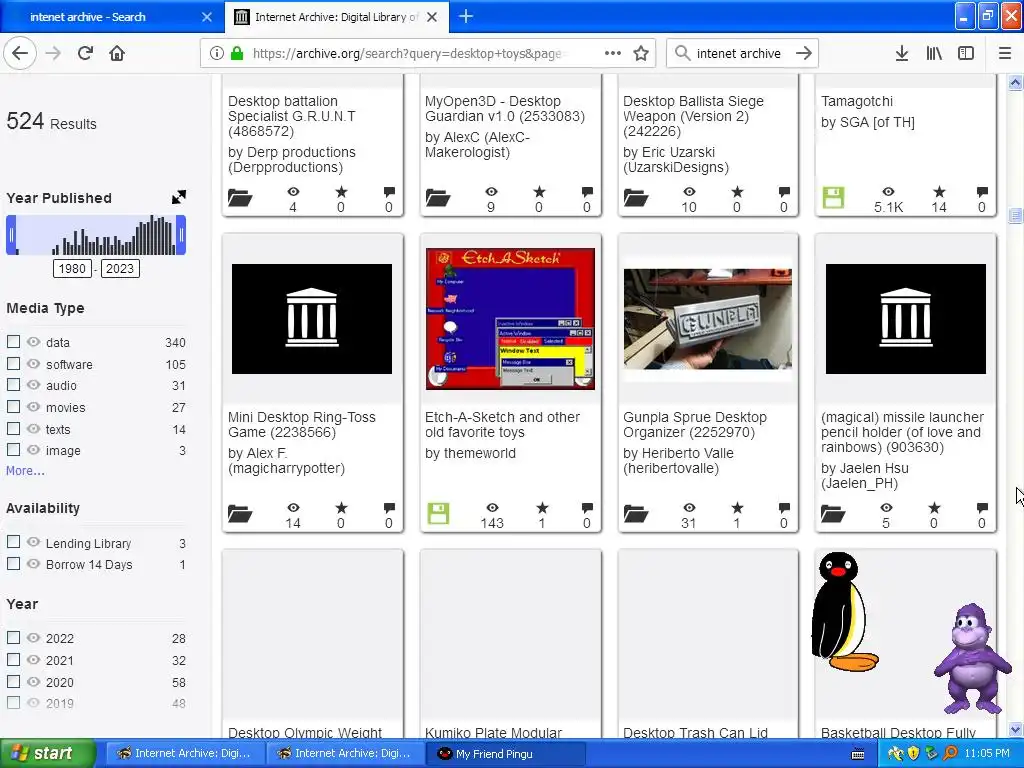The width and height of the screenshot is (1024, 768).
Task: Close the Internet Archive Digital Library tab
Action: 432,17
